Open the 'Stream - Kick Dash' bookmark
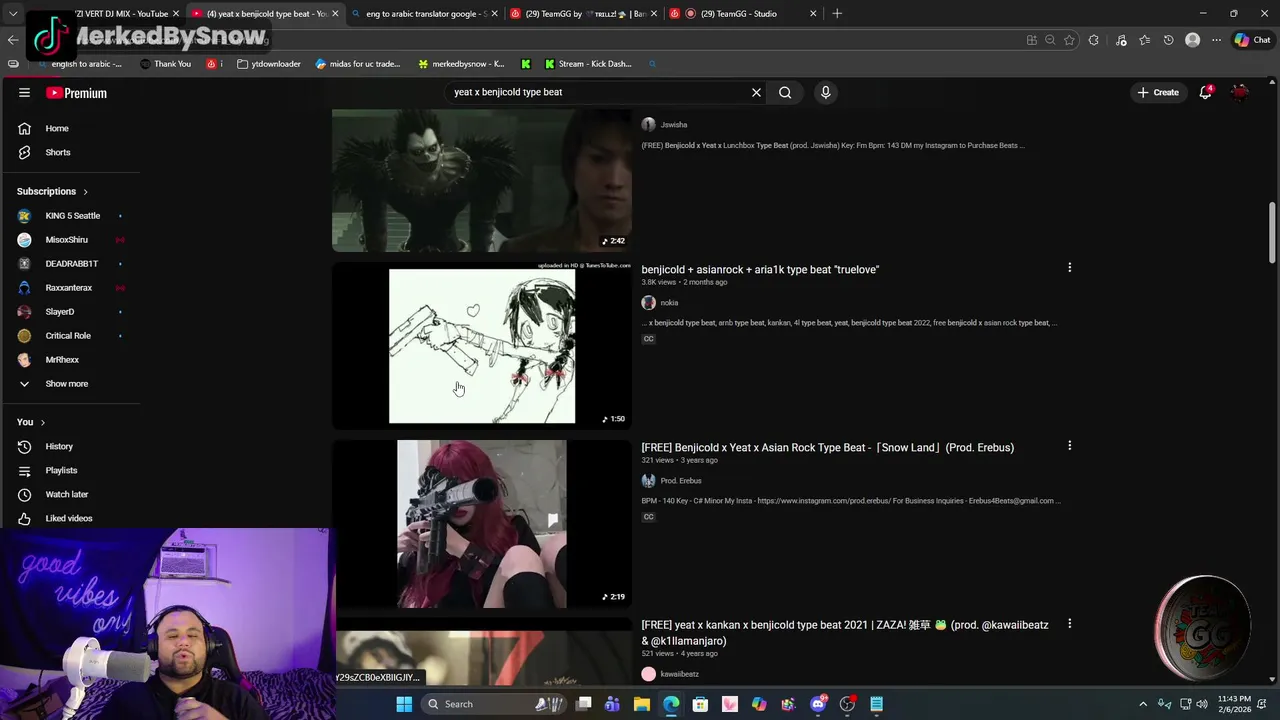The width and height of the screenshot is (1280, 720). point(588,64)
